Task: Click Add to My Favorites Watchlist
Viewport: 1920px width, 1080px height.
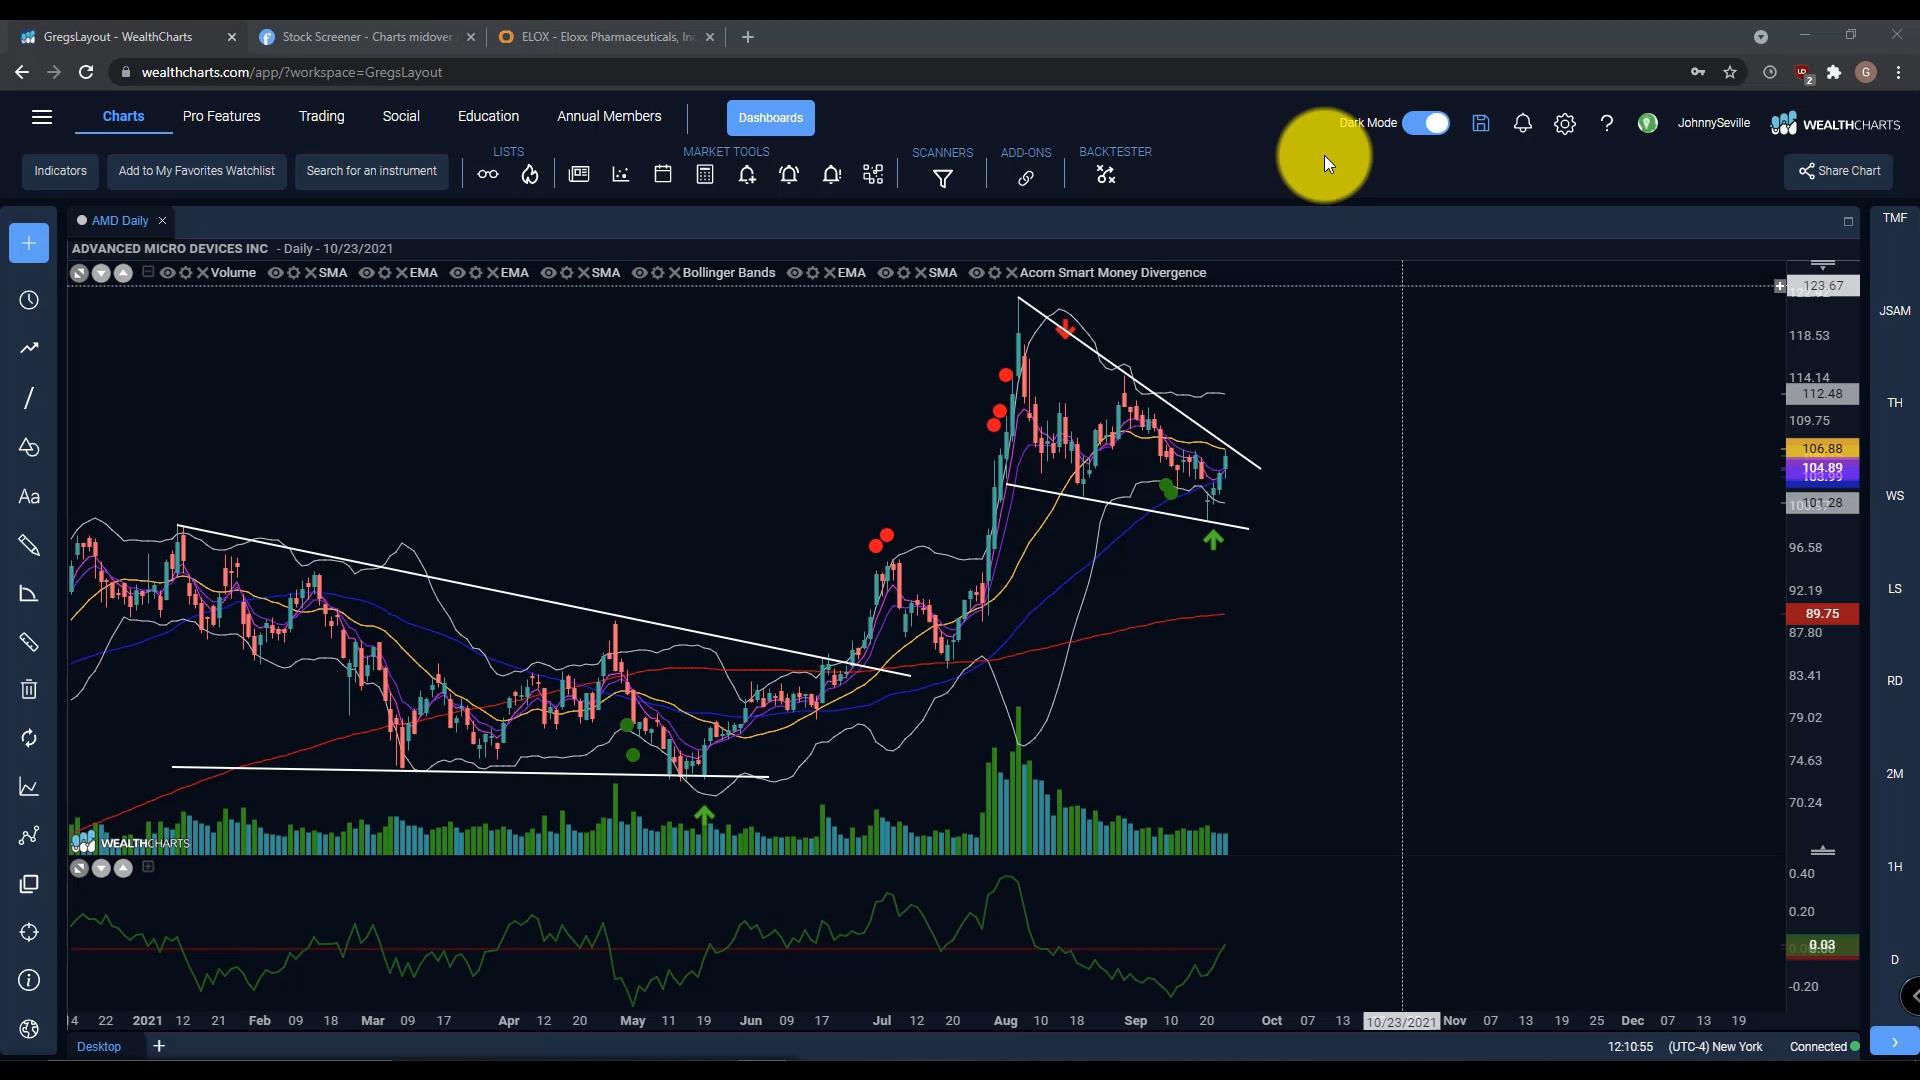Action: pyautogui.click(x=197, y=171)
